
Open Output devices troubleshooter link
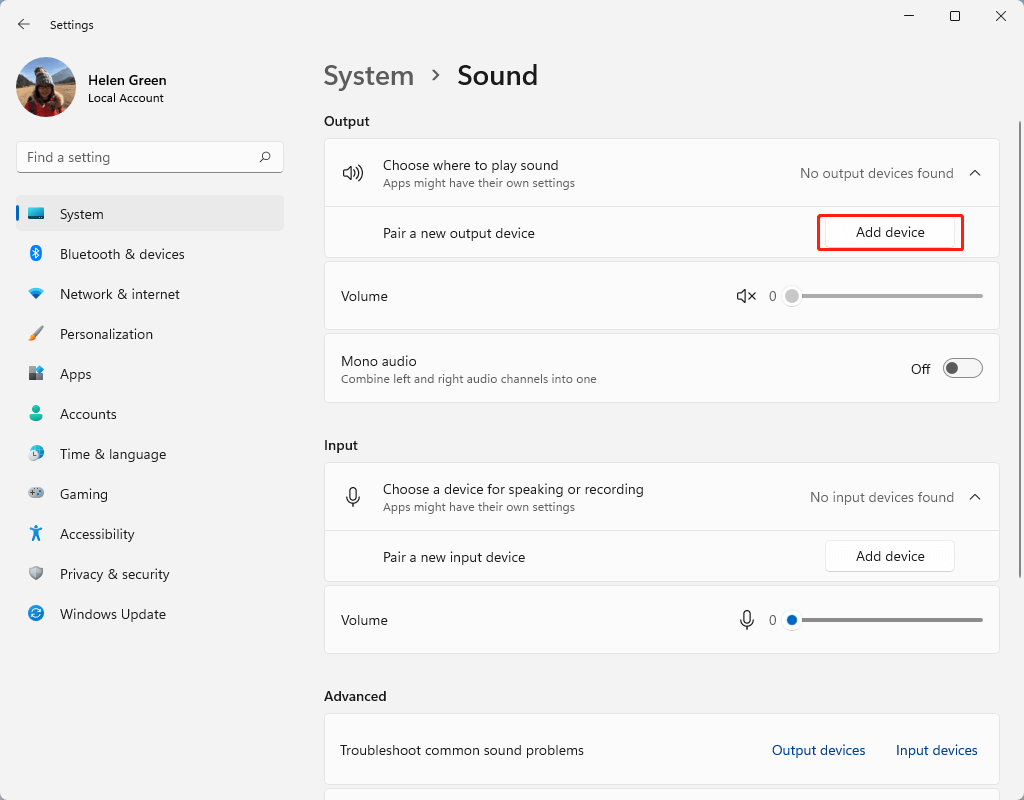pyautogui.click(x=818, y=750)
